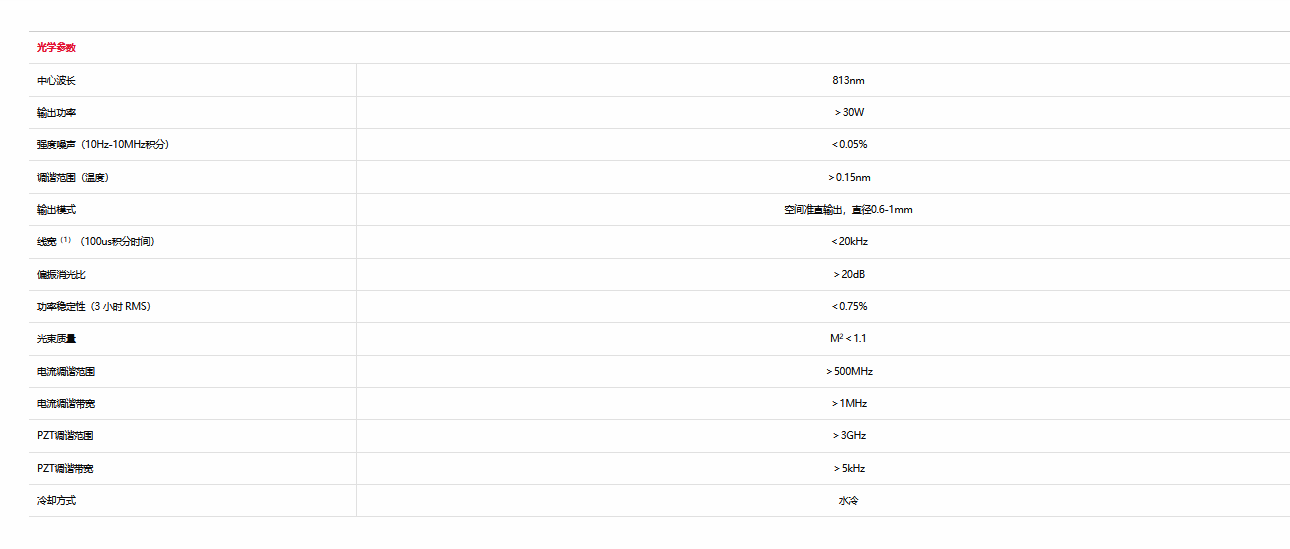Image resolution: width=1290 pixels, height=549 pixels.
Task: Select the > 5kHz PZT bandwidth value
Action: tap(849, 469)
